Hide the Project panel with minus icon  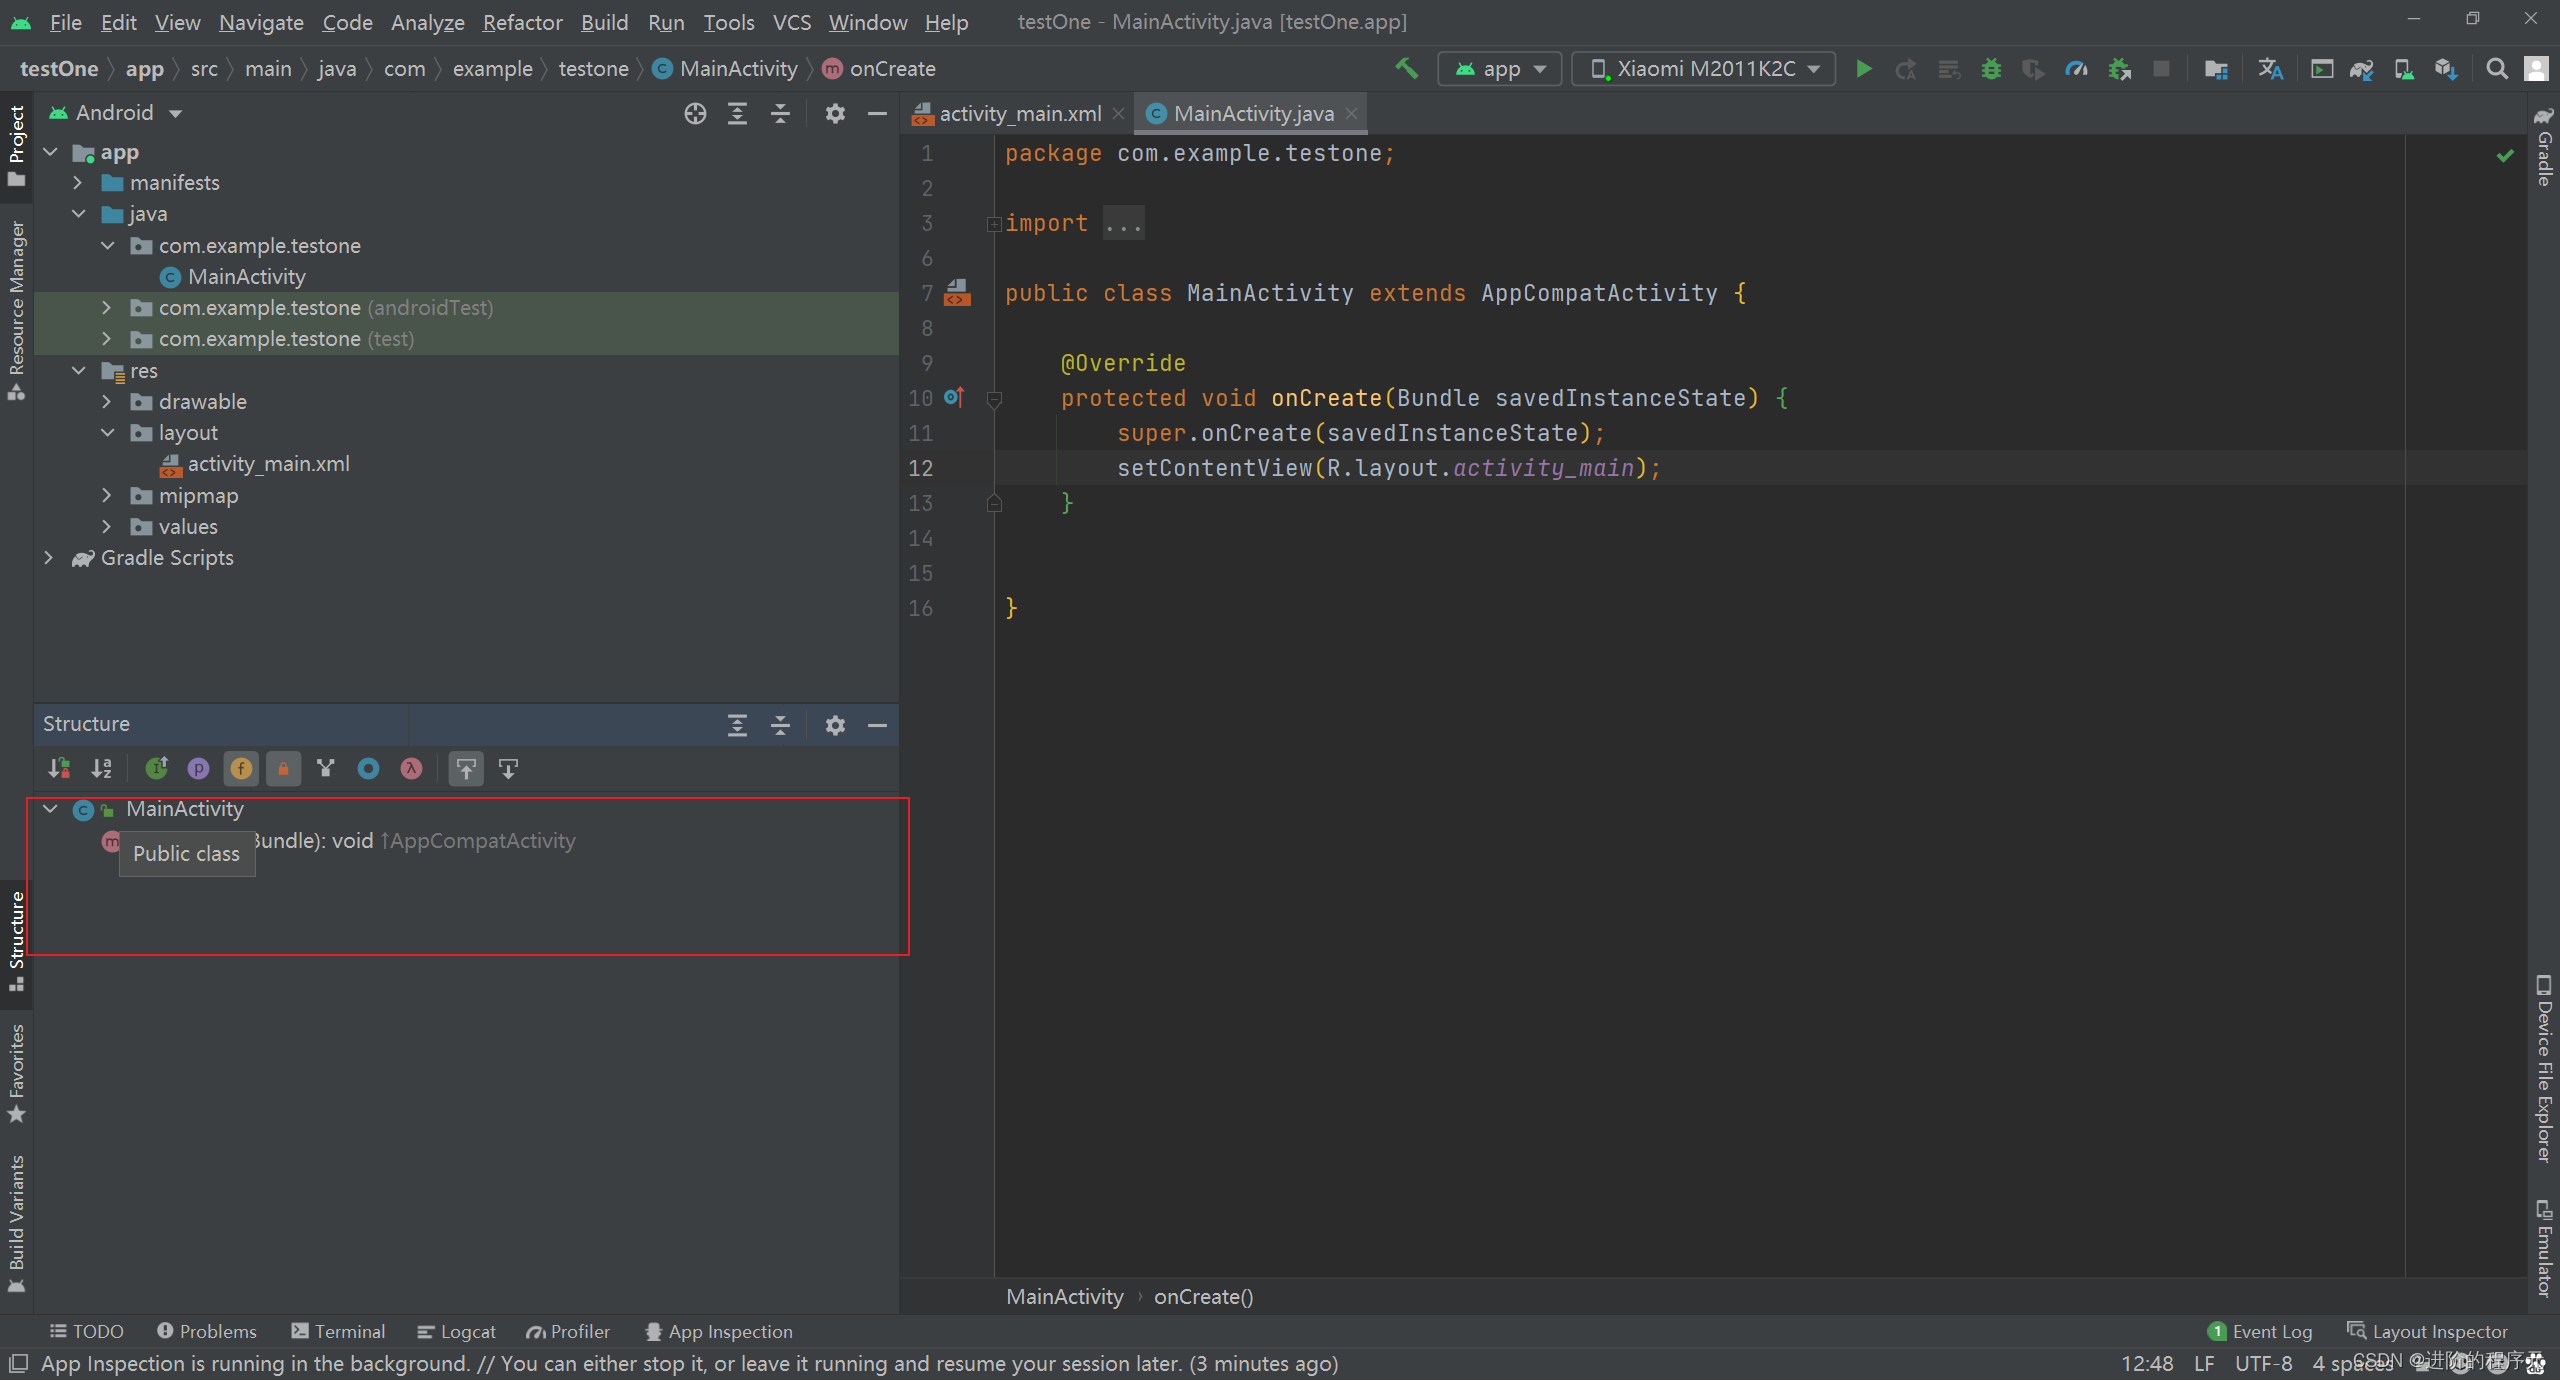click(877, 113)
